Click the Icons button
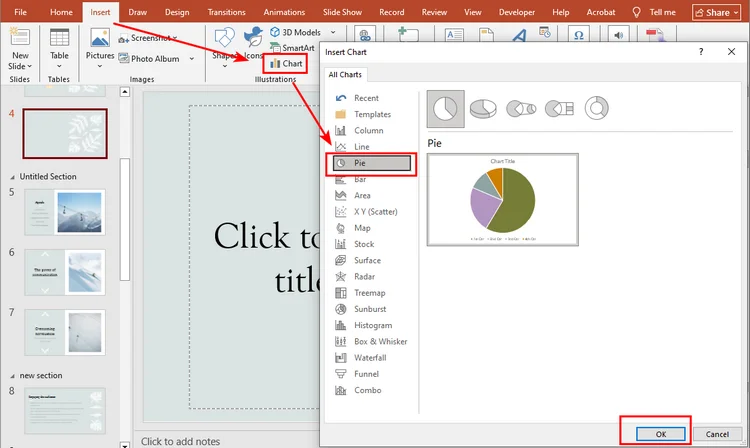This screenshot has height=448, width=750. coord(254,44)
